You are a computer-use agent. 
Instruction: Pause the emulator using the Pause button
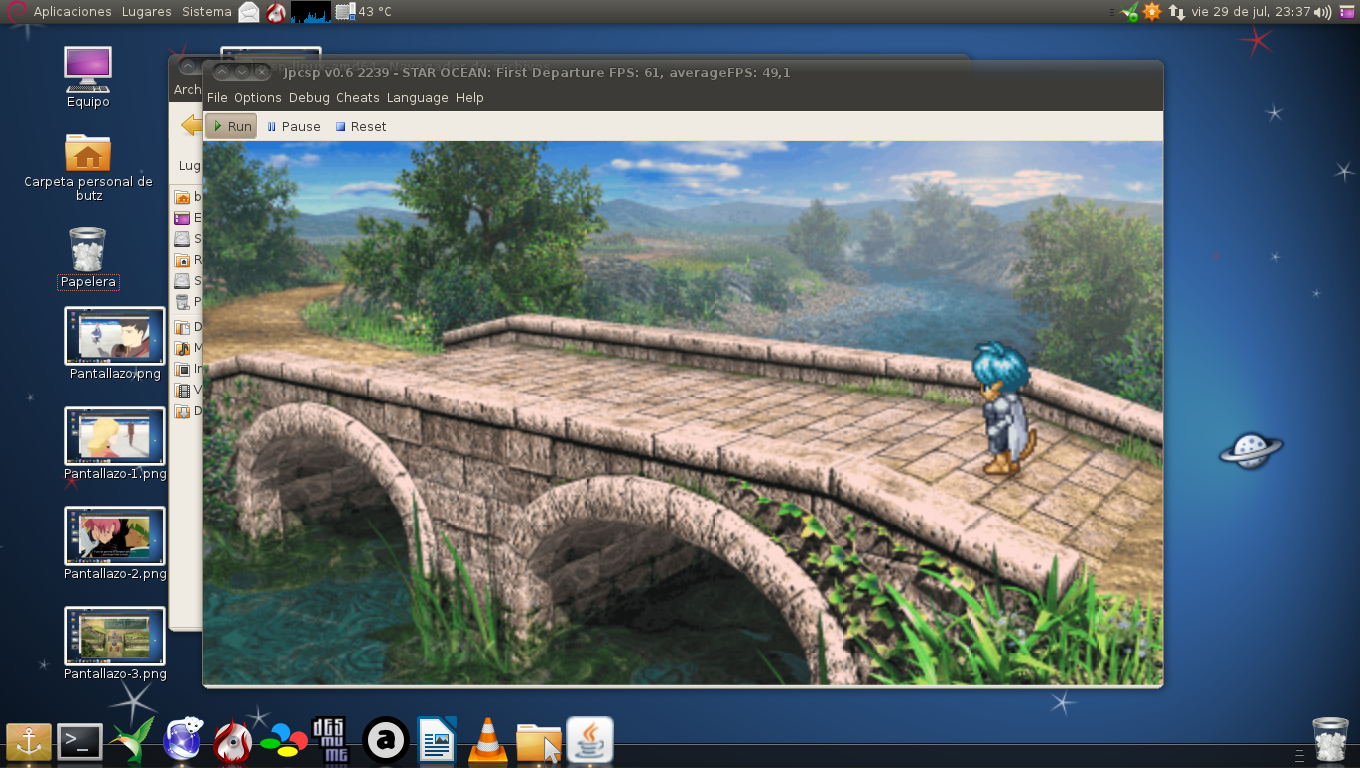[293, 127]
